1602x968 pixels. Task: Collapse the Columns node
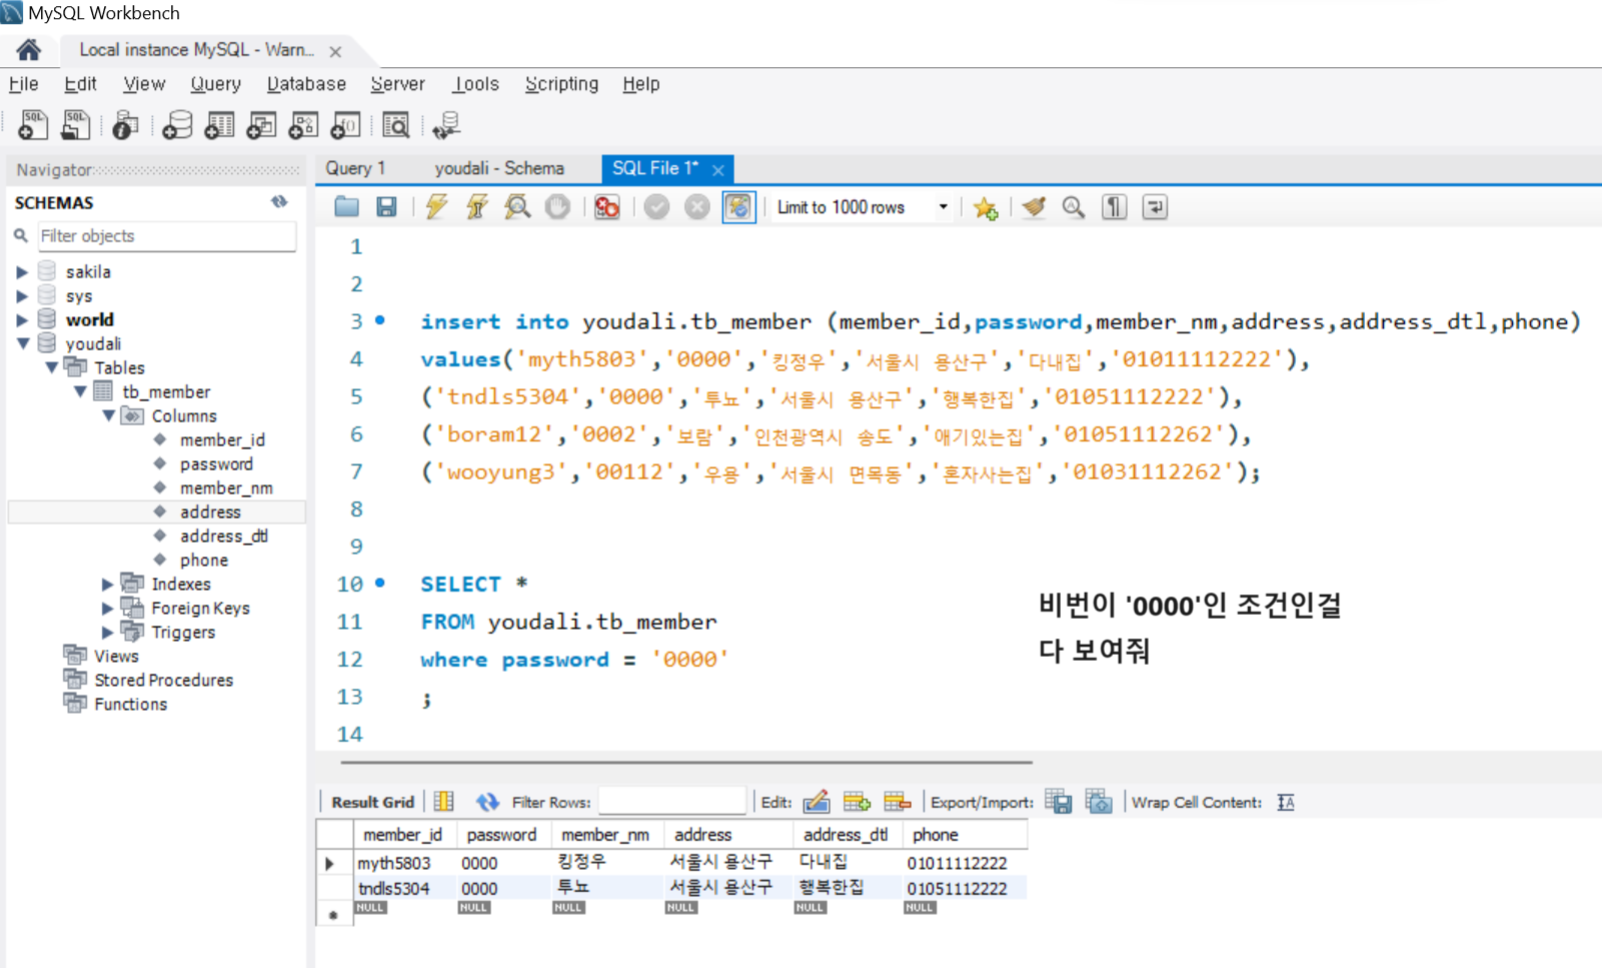(108, 416)
